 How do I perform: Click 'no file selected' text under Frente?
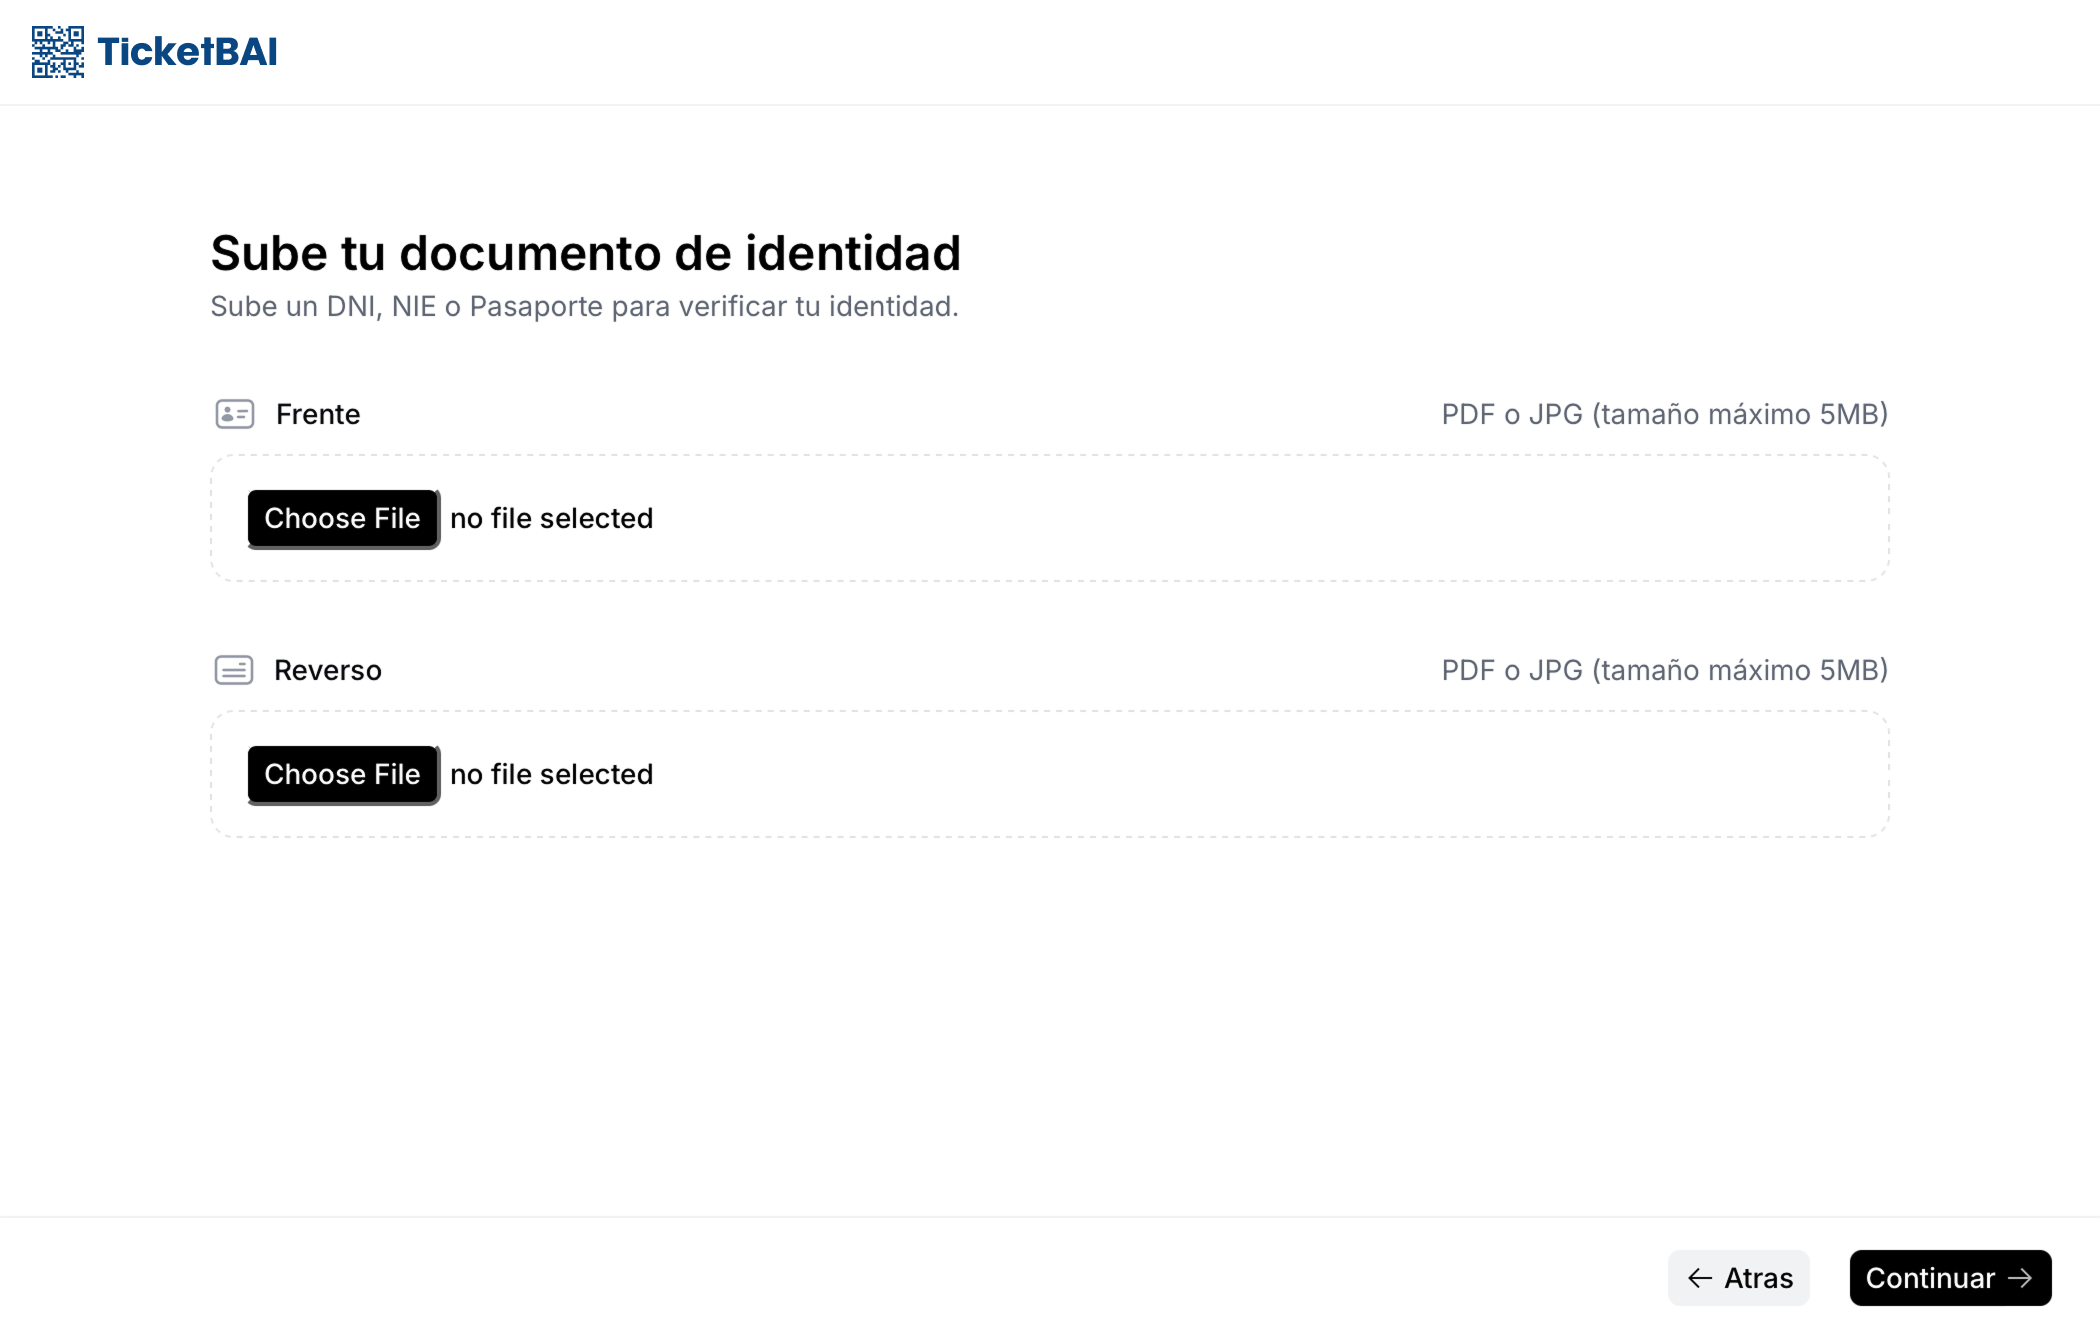tap(552, 518)
